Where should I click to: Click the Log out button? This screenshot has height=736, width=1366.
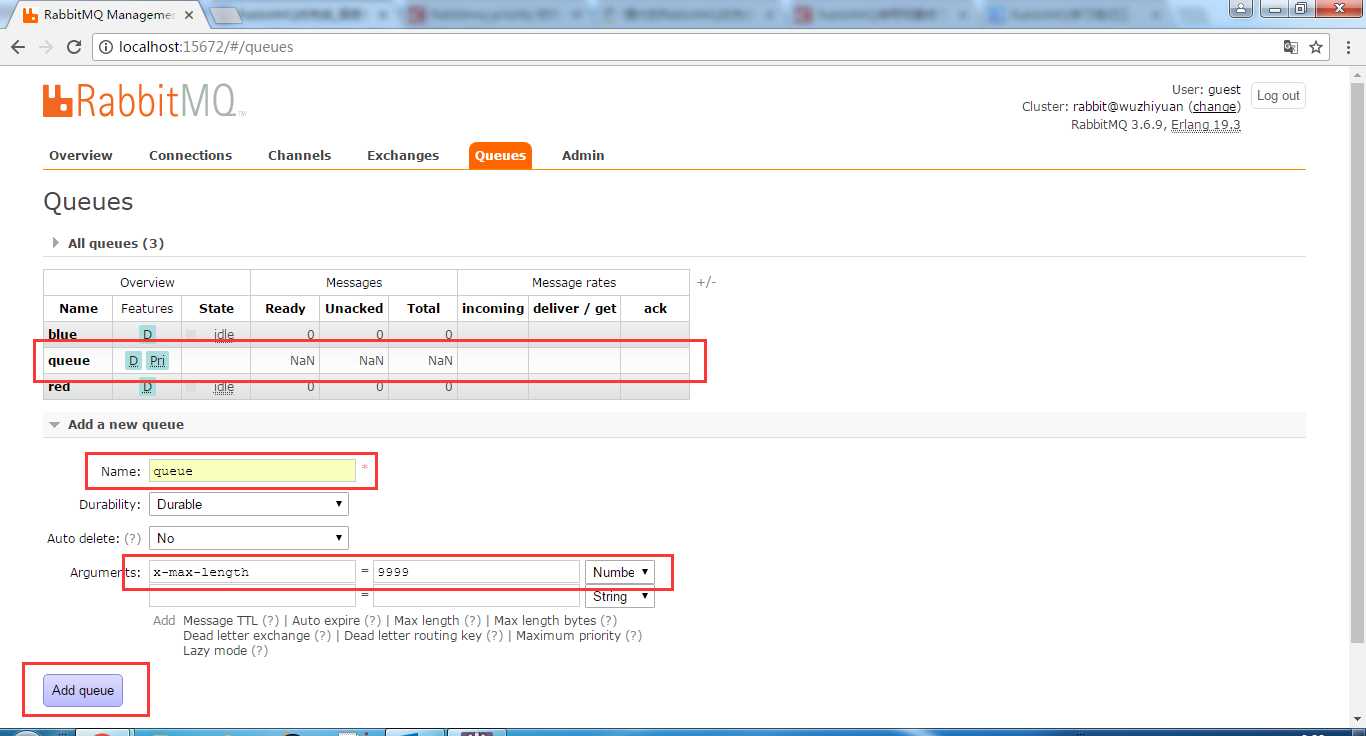pos(1278,96)
